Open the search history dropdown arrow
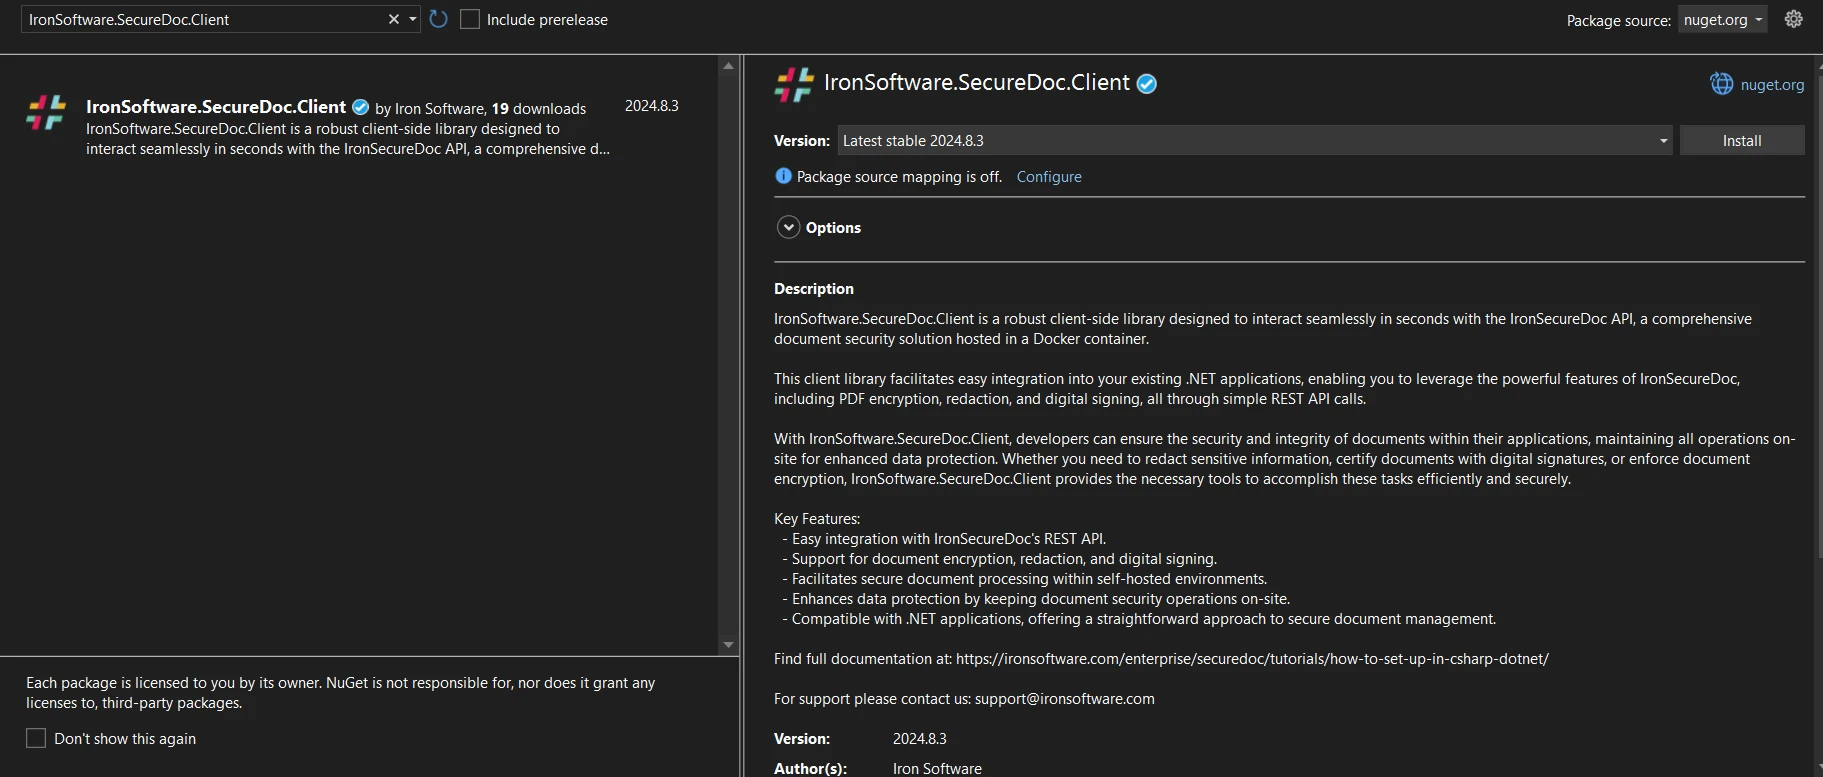 pos(412,19)
